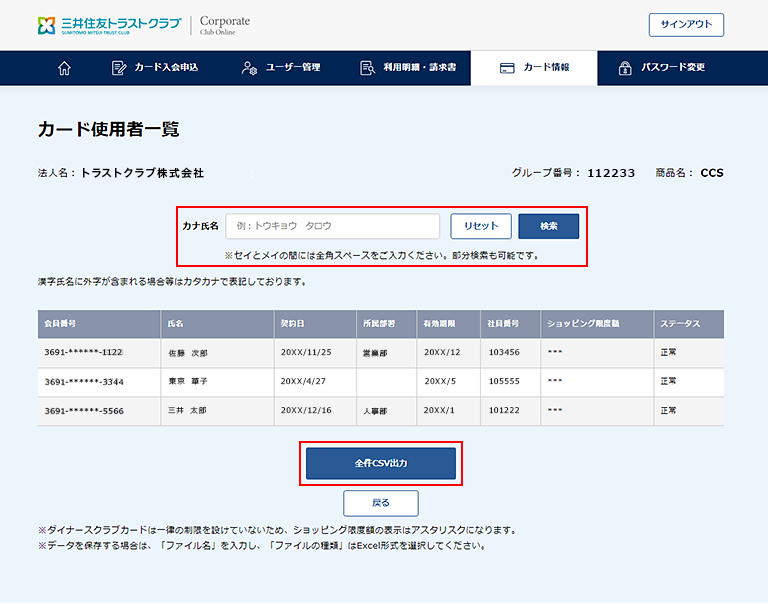Select member number 3691-******-5566
This screenshot has height=604, width=768.
tap(84, 411)
